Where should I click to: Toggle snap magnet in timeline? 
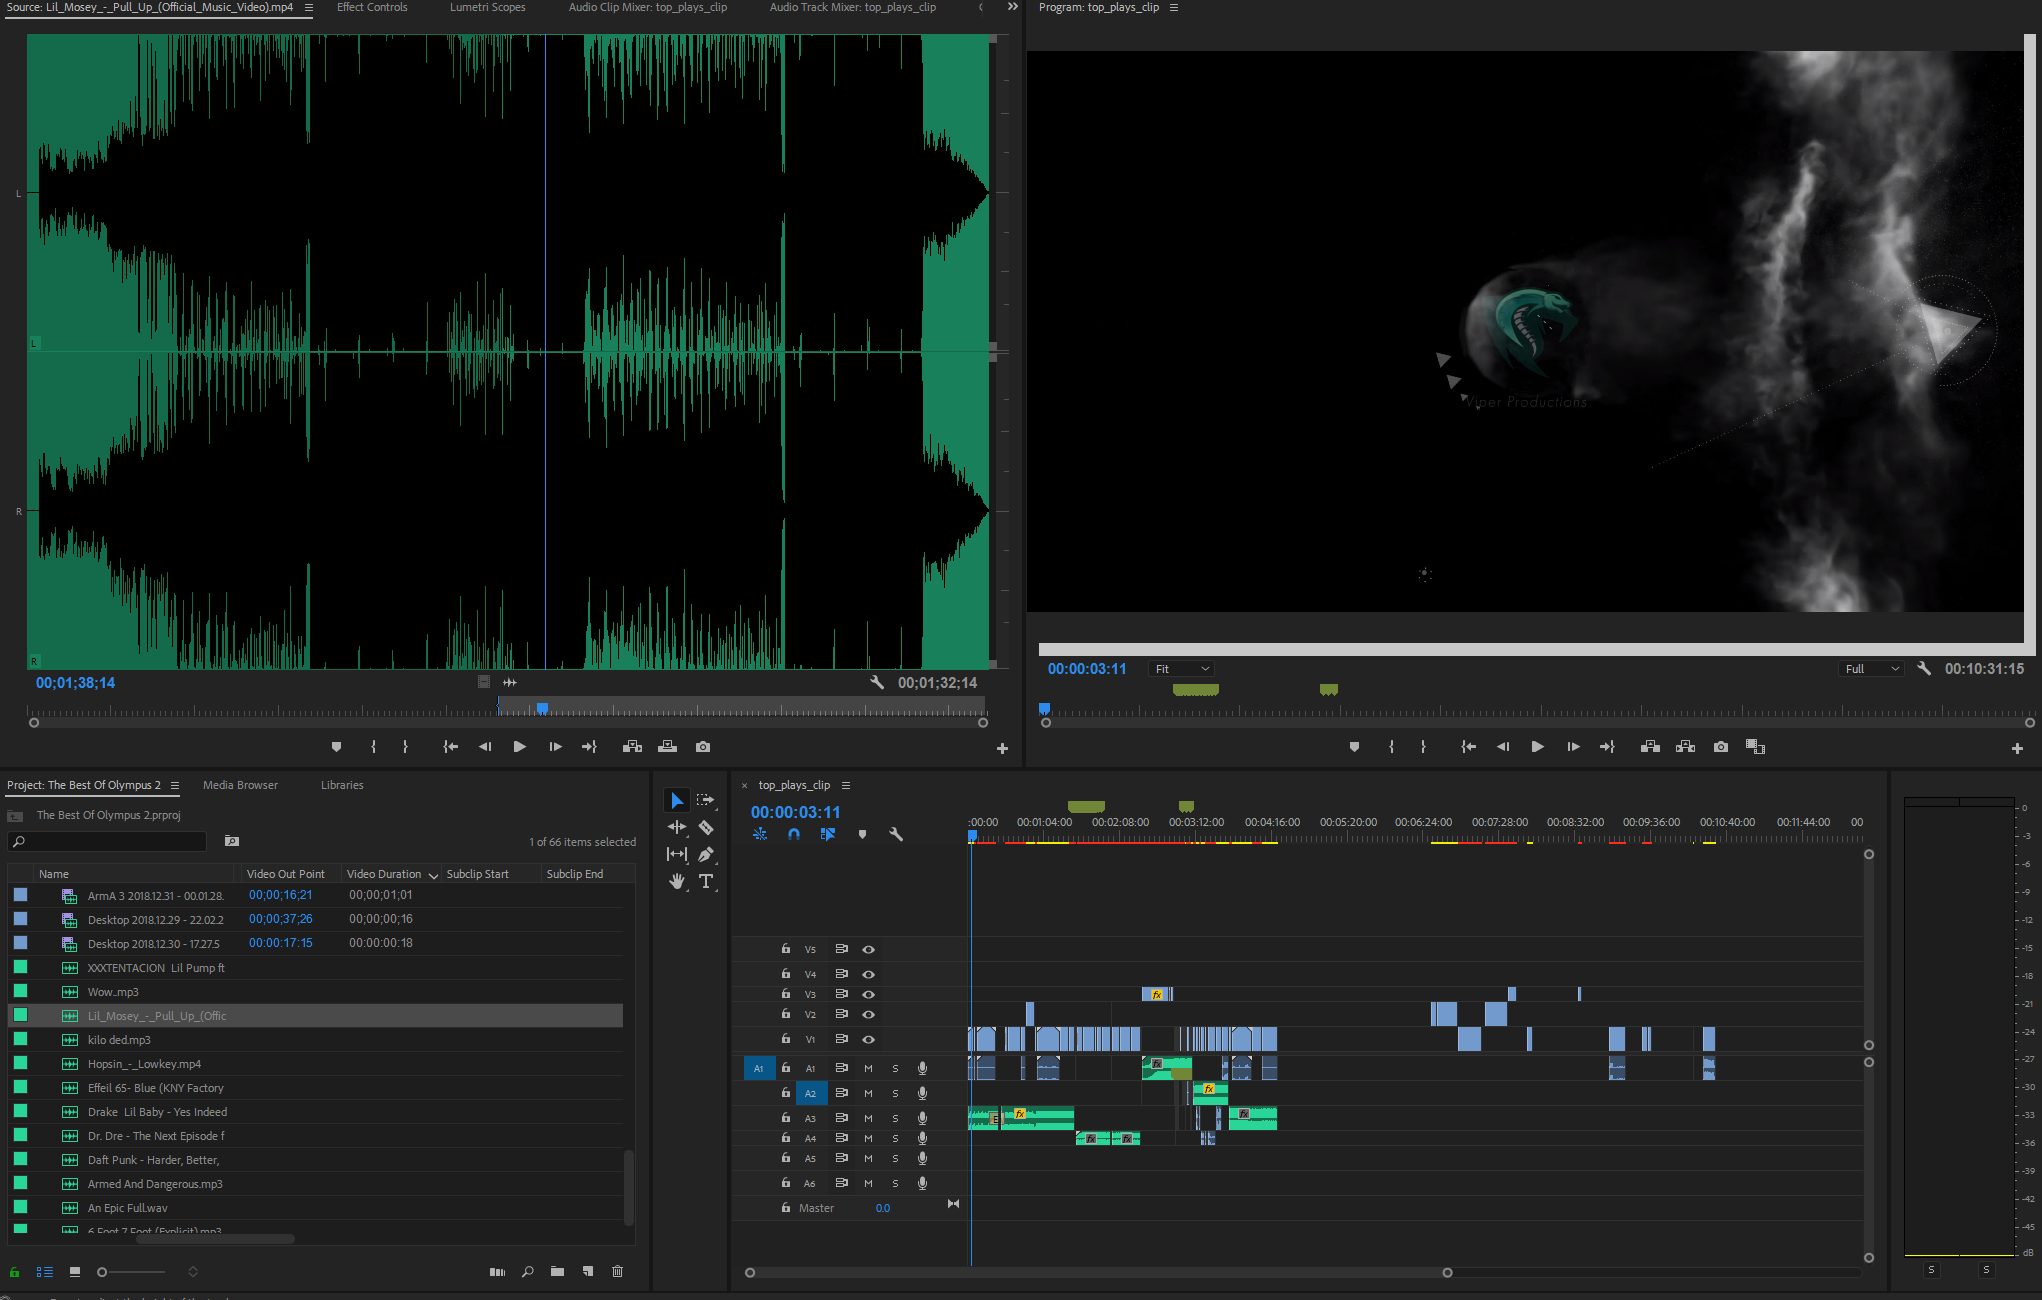794,834
